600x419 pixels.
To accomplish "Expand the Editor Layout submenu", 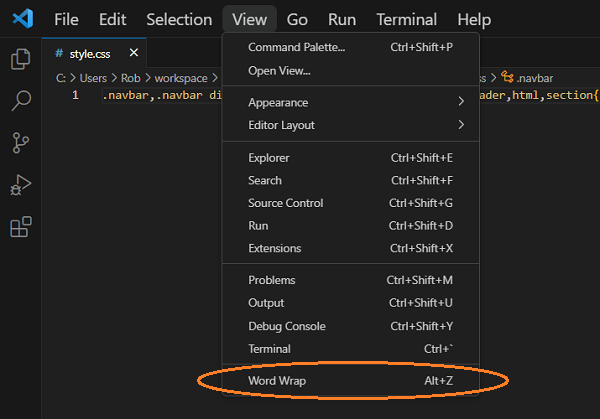I will point(351,125).
